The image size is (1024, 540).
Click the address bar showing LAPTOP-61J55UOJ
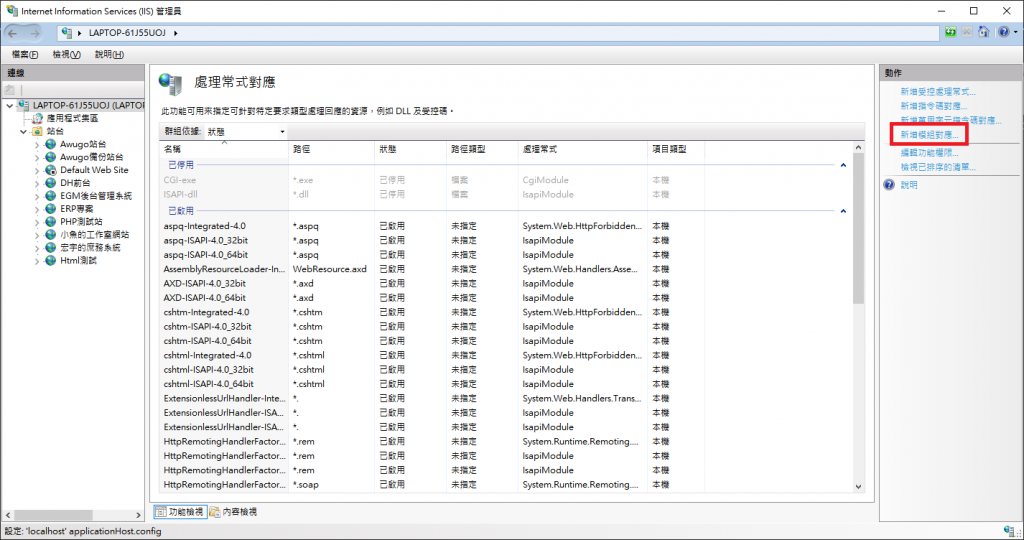point(498,33)
